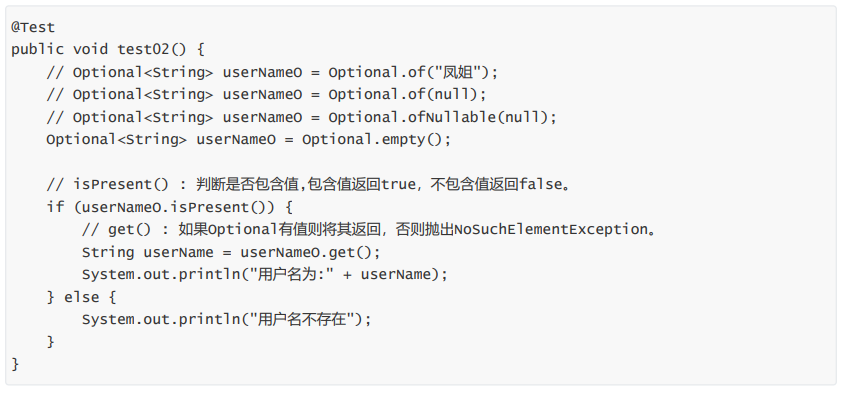Viewport: 843px width, 393px height.
Task: Click the "用户名不存在" string literal
Action: pyautogui.click(x=305, y=320)
